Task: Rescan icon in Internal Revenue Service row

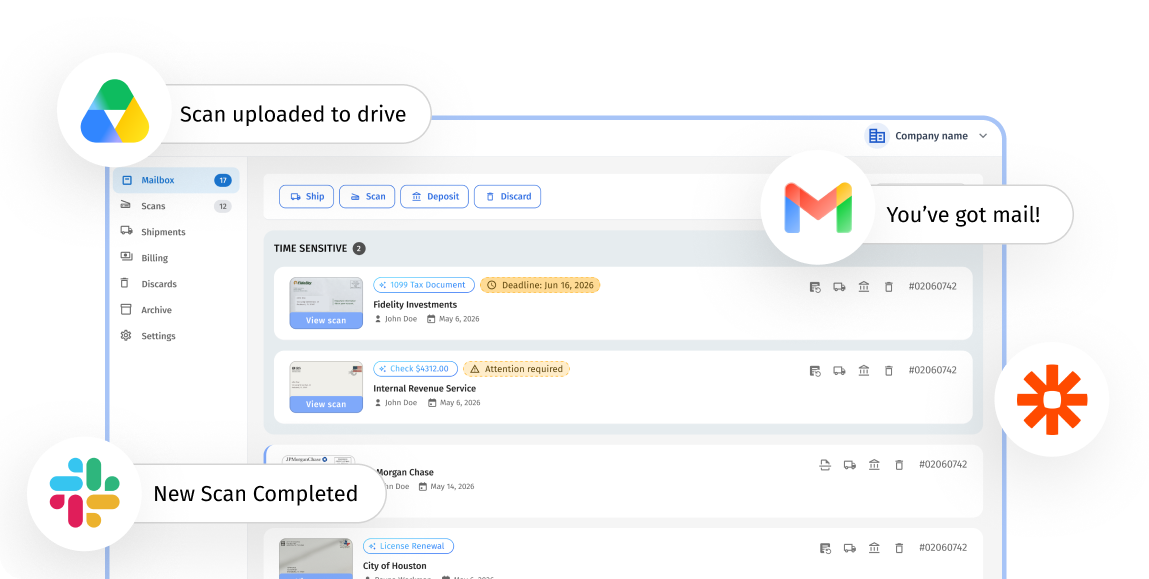Action: [815, 371]
